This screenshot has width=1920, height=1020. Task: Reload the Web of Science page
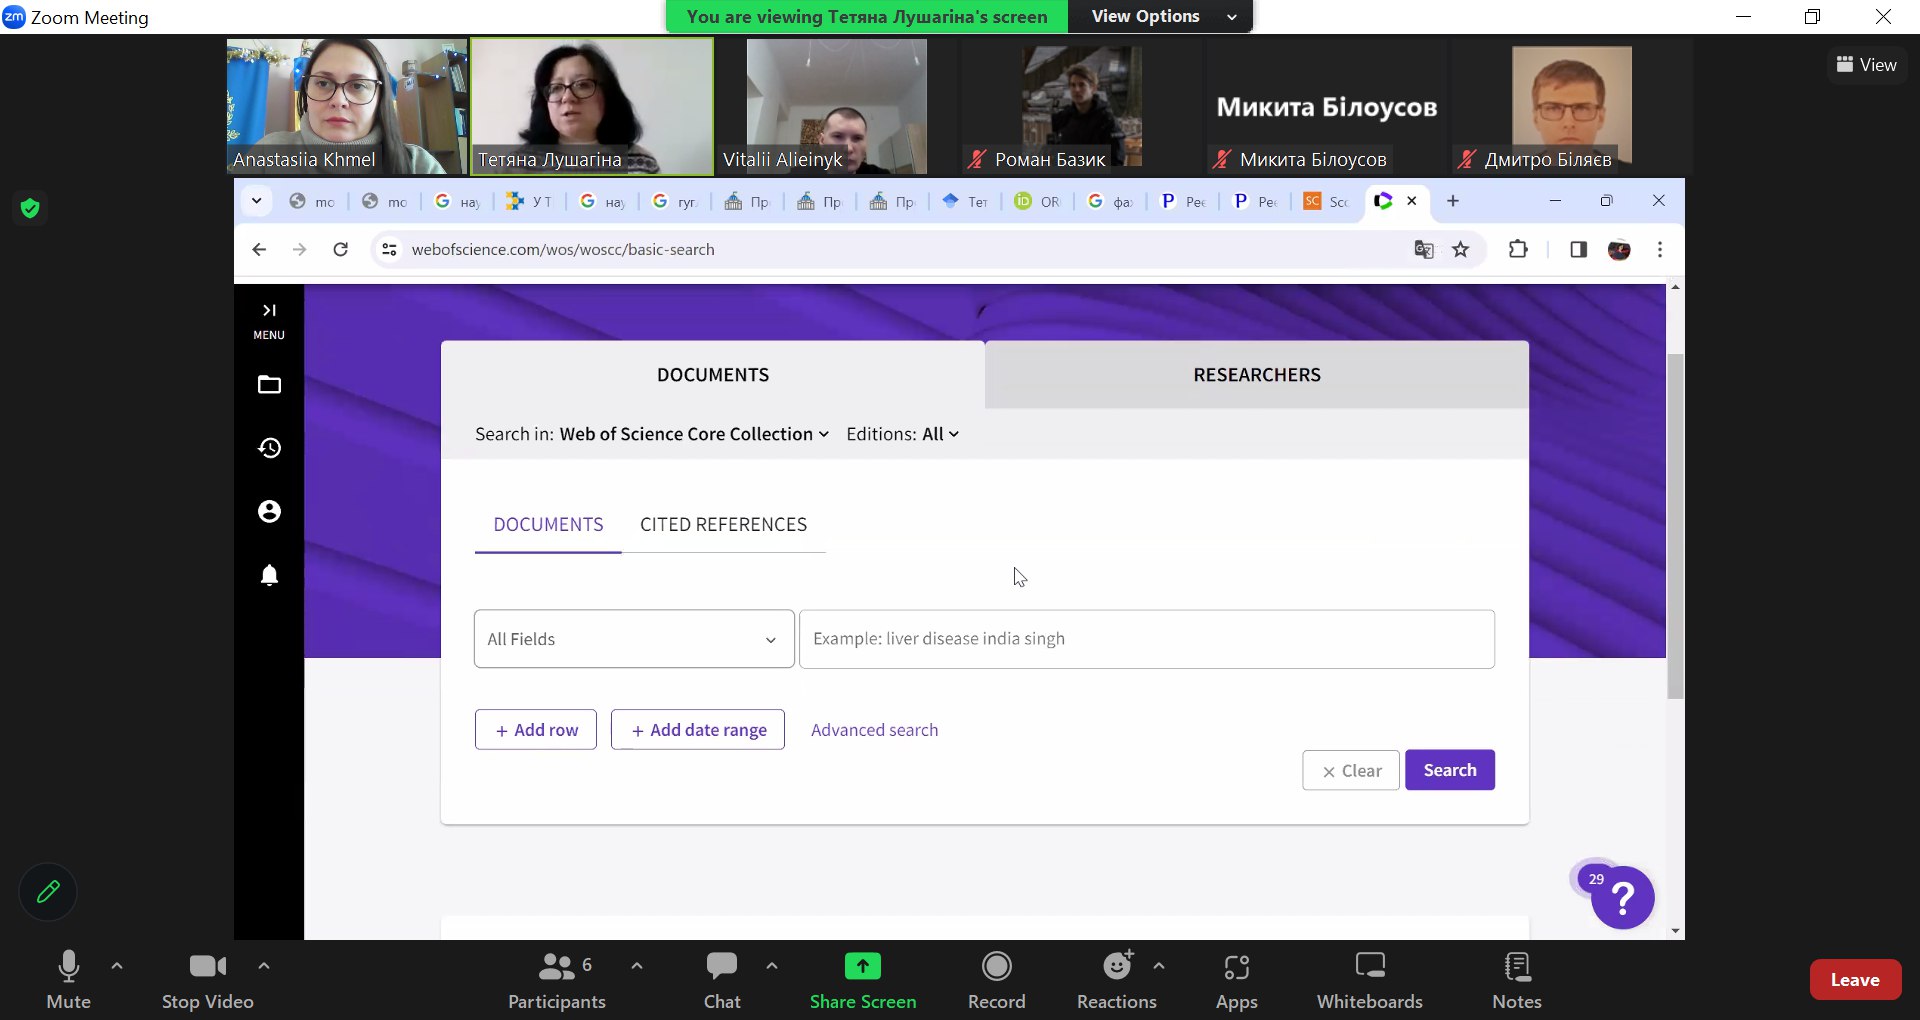click(x=340, y=250)
